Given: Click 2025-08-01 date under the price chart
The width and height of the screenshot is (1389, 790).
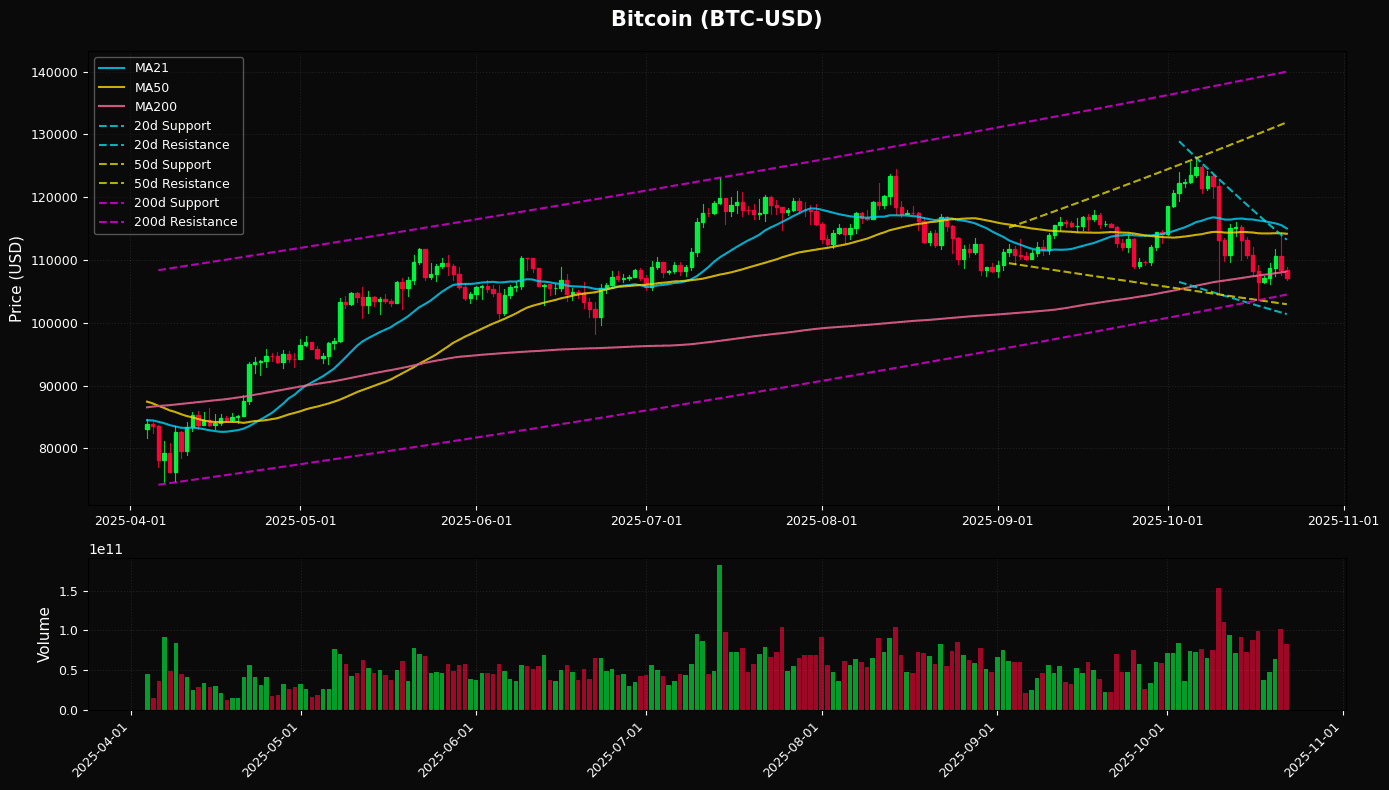Looking at the screenshot, I should point(821,521).
